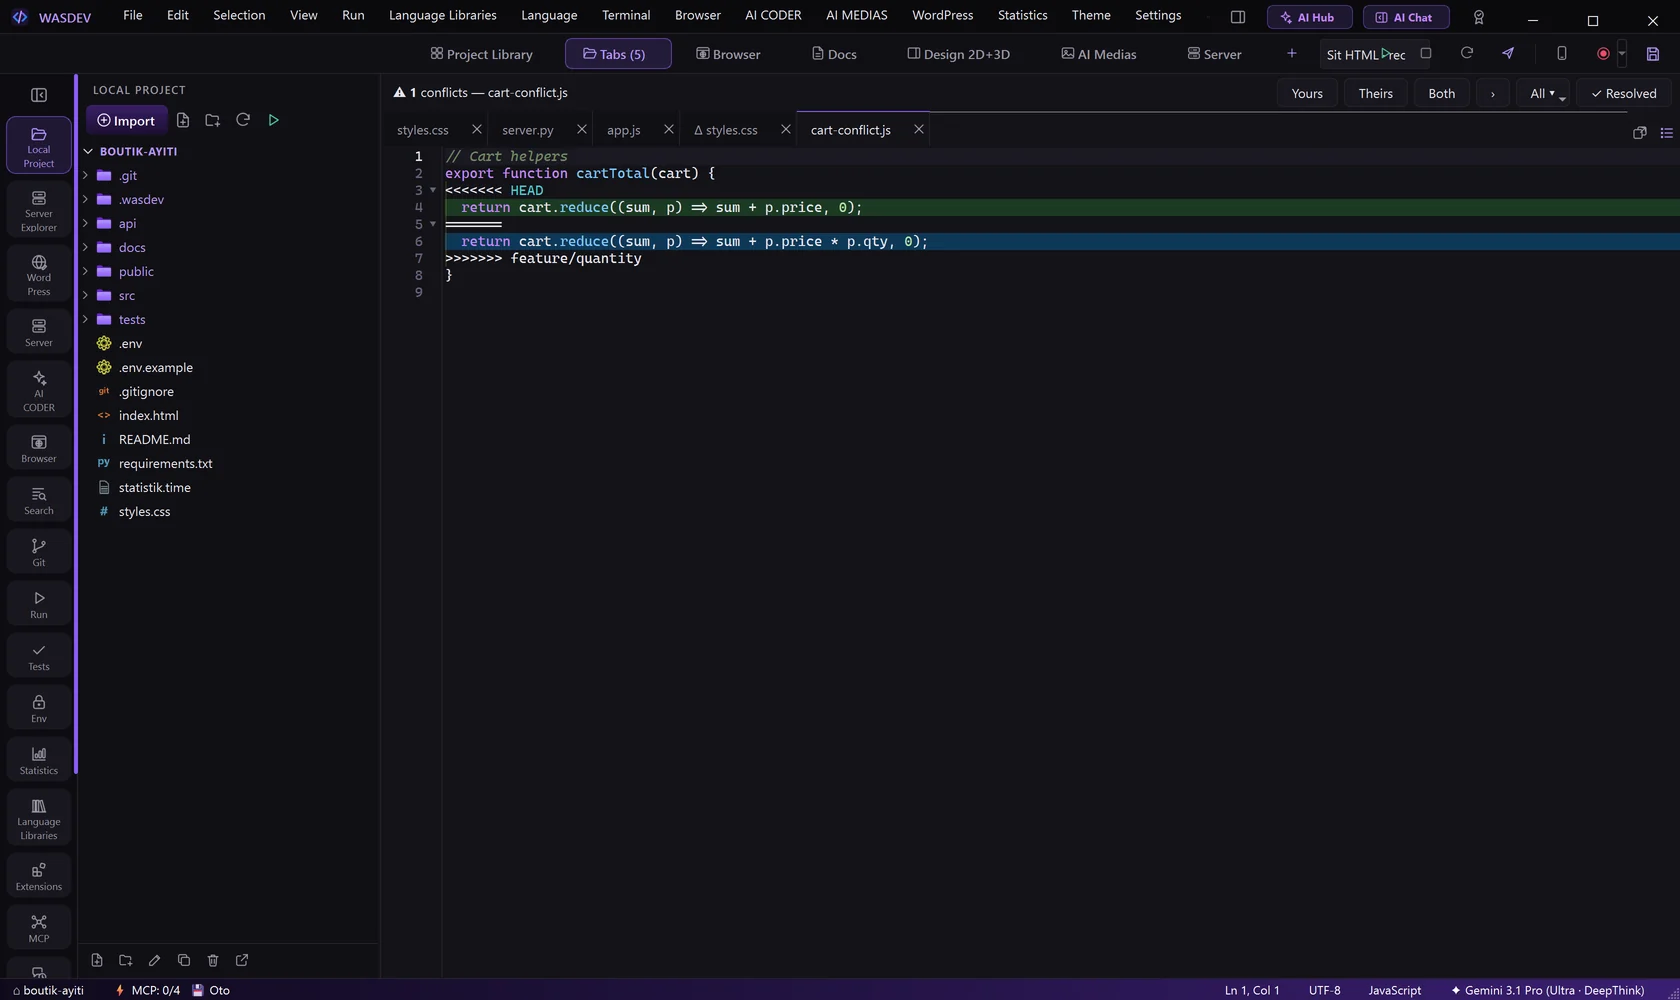Open the All conflicts dropdown
The image size is (1680, 1000).
click(x=1543, y=93)
